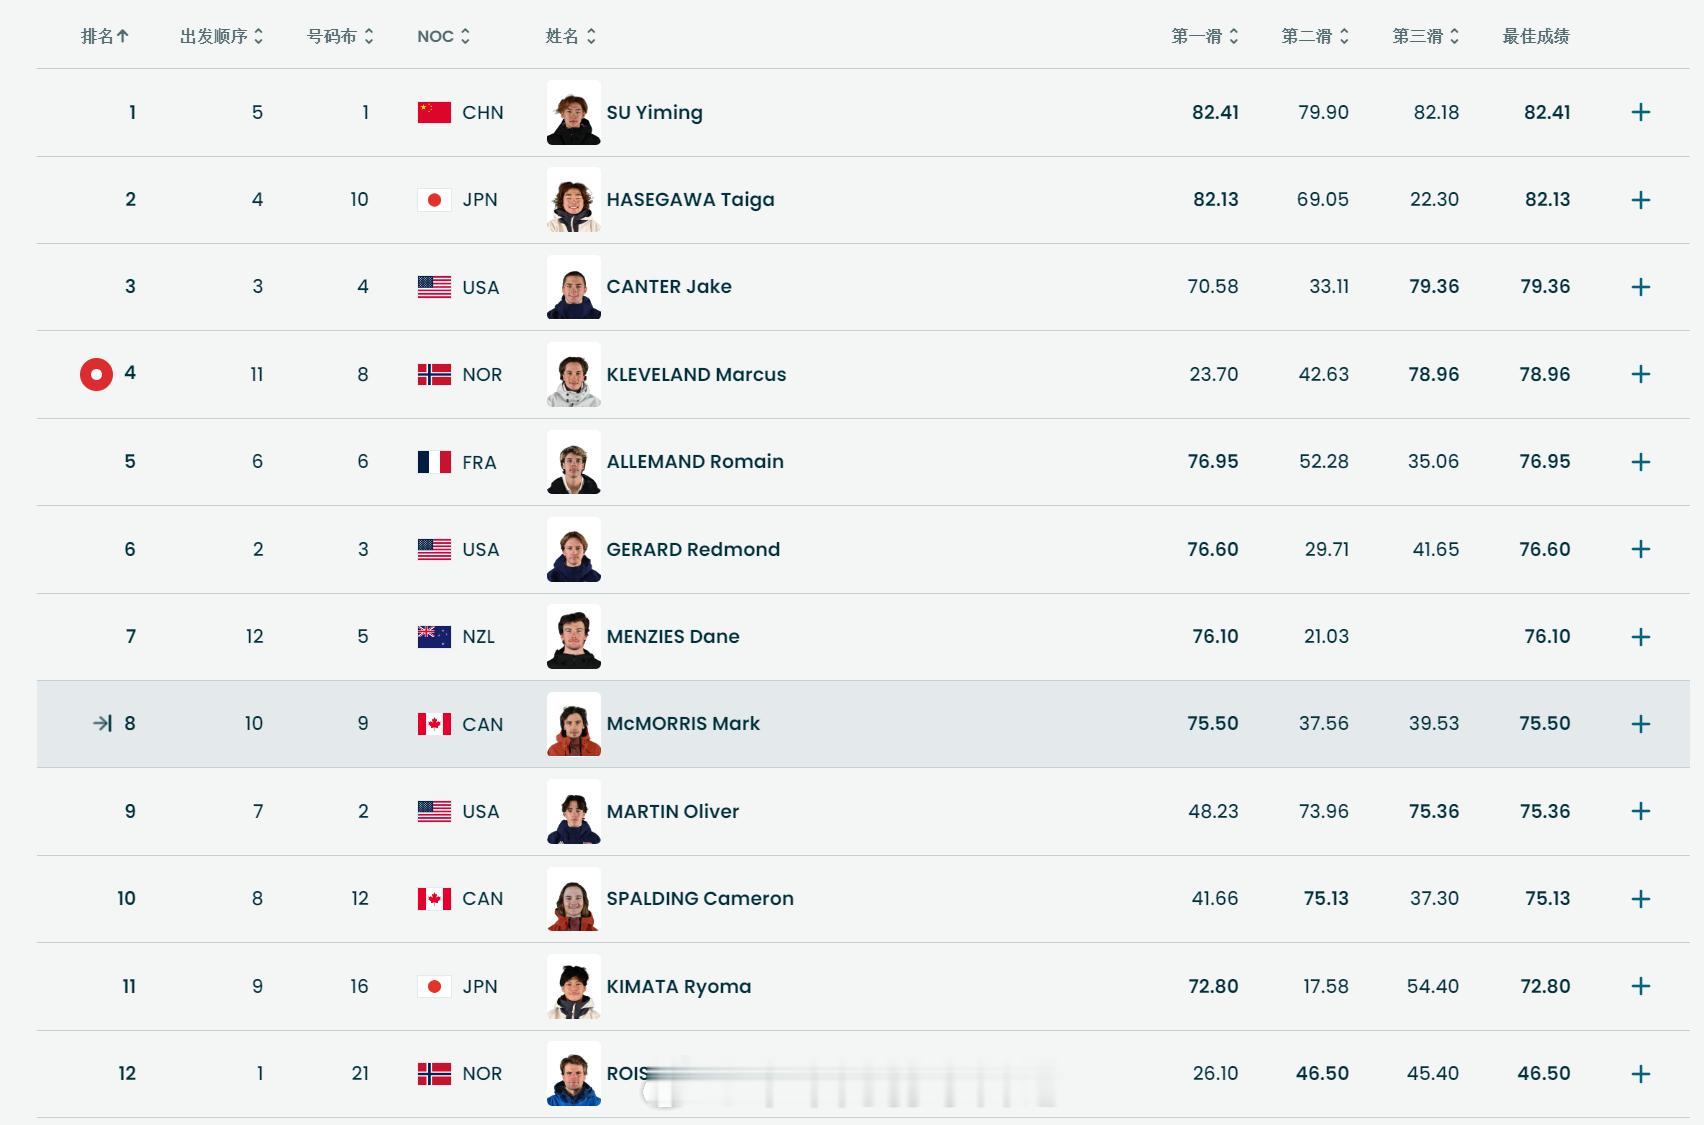Click Japan flag in KIMATA Ryoma row
The height and width of the screenshot is (1125, 1704).
point(434,986)
